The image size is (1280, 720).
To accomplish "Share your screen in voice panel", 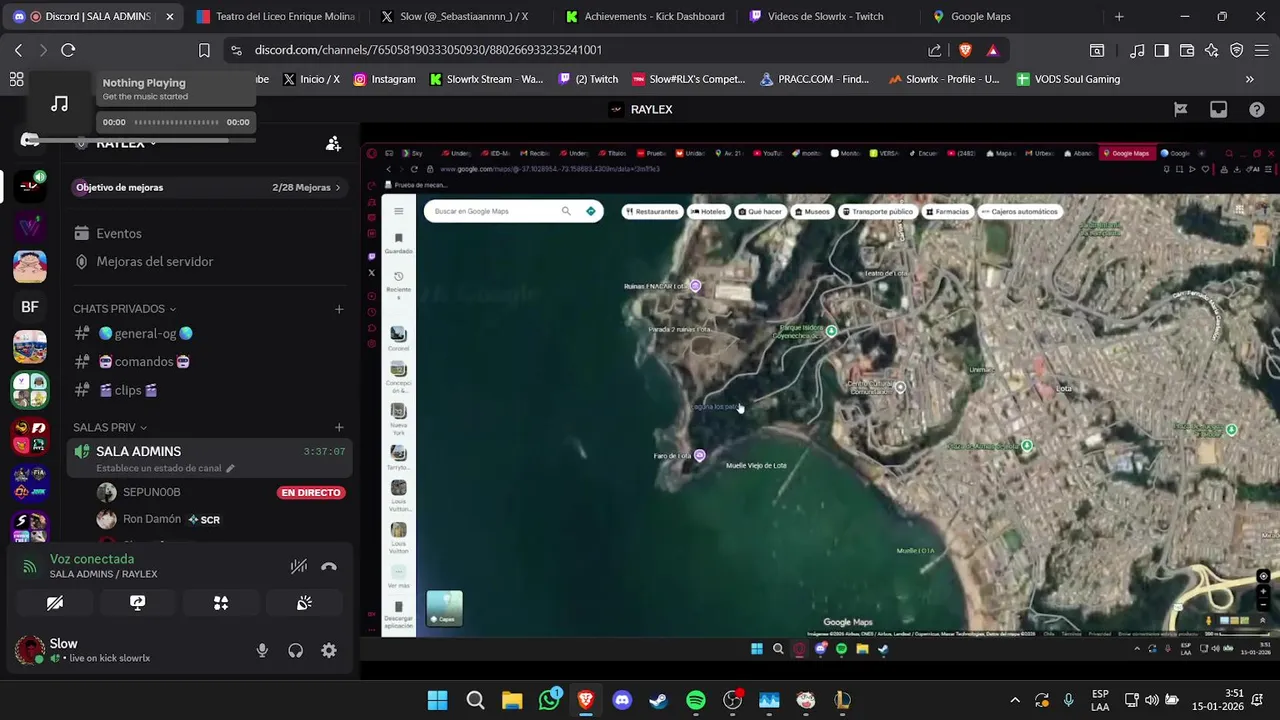I will 138,603.
